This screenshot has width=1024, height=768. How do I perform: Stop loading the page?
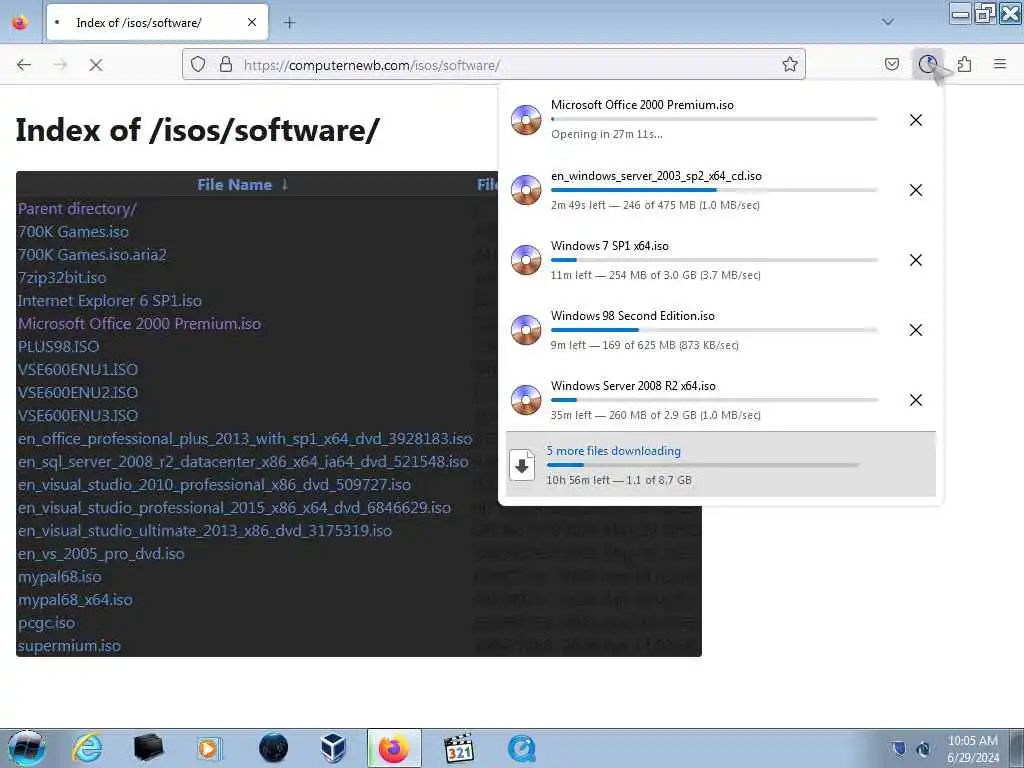click(96, 65)
